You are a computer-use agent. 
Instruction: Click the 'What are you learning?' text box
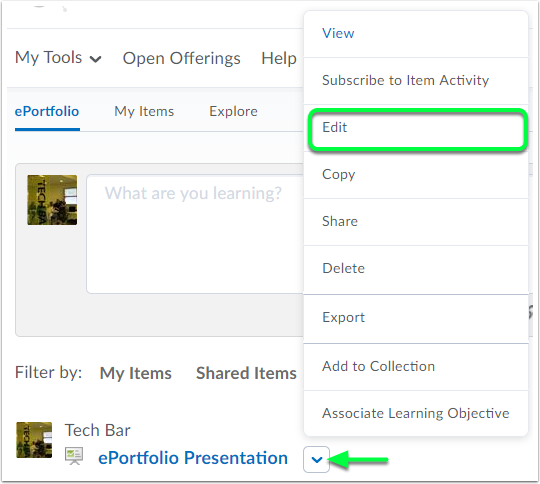pos(195,234)
